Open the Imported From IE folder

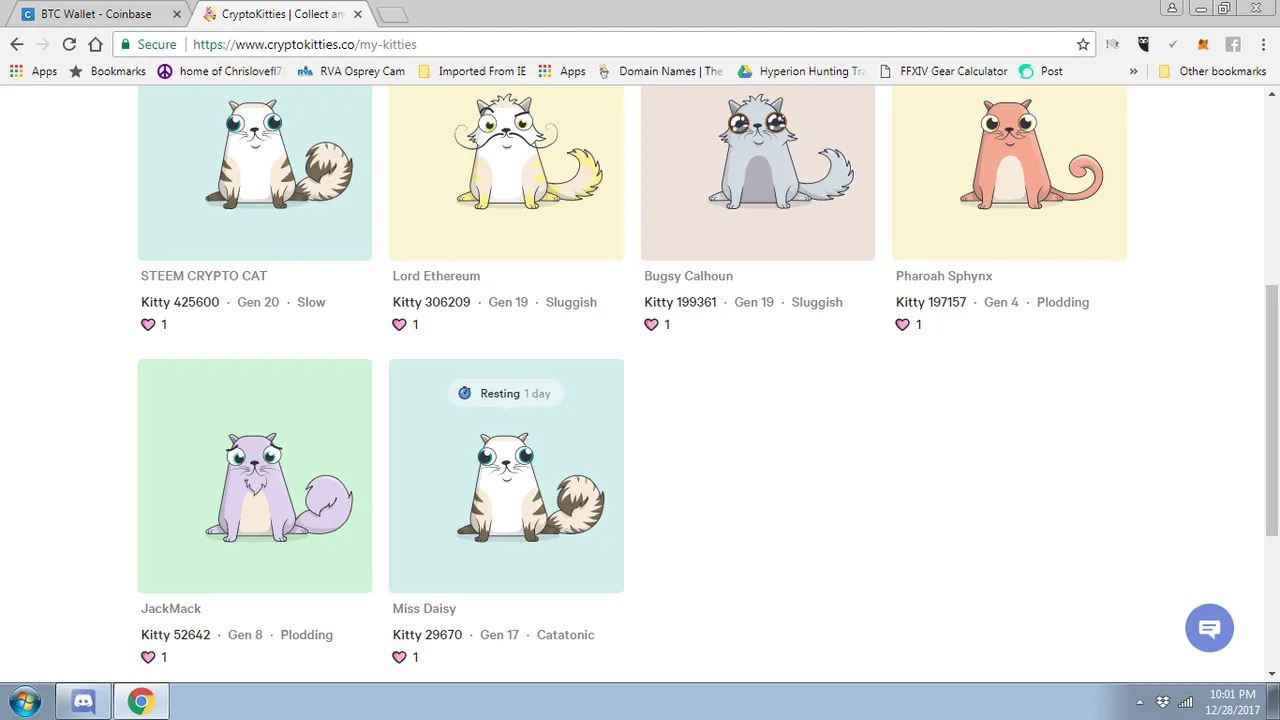472,71
